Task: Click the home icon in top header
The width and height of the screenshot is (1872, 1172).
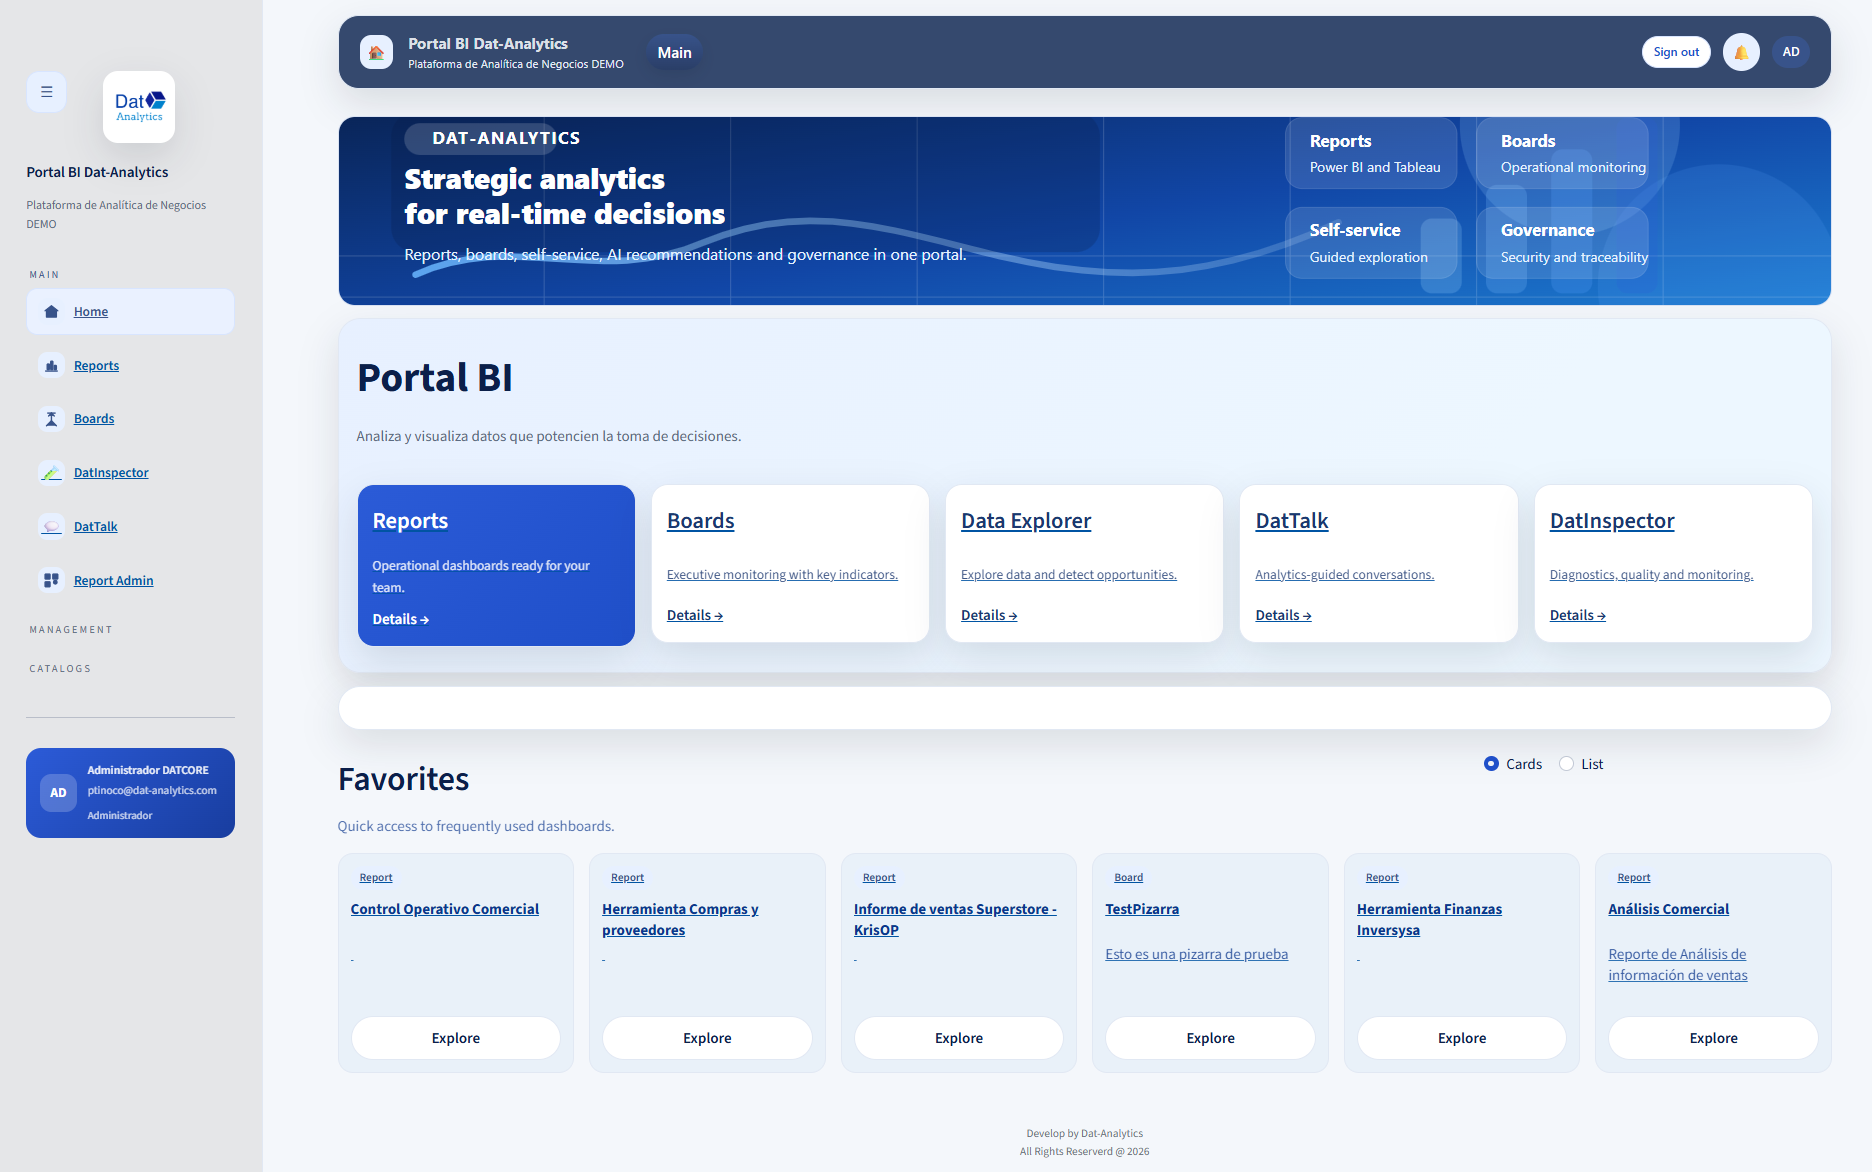Action: coord(376,52)
